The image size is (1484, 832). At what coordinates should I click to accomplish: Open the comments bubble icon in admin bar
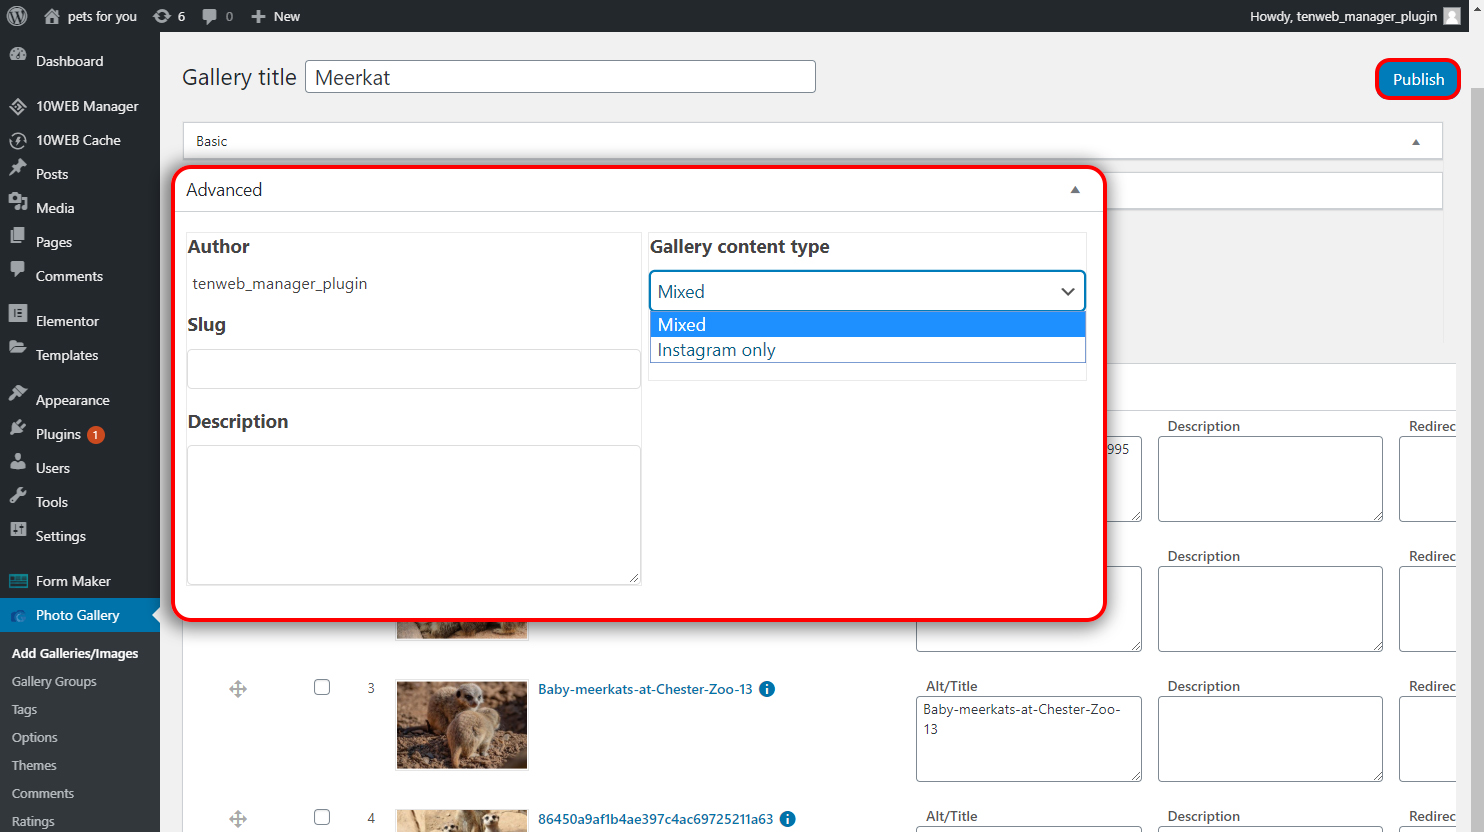click(x=209, y=16)
